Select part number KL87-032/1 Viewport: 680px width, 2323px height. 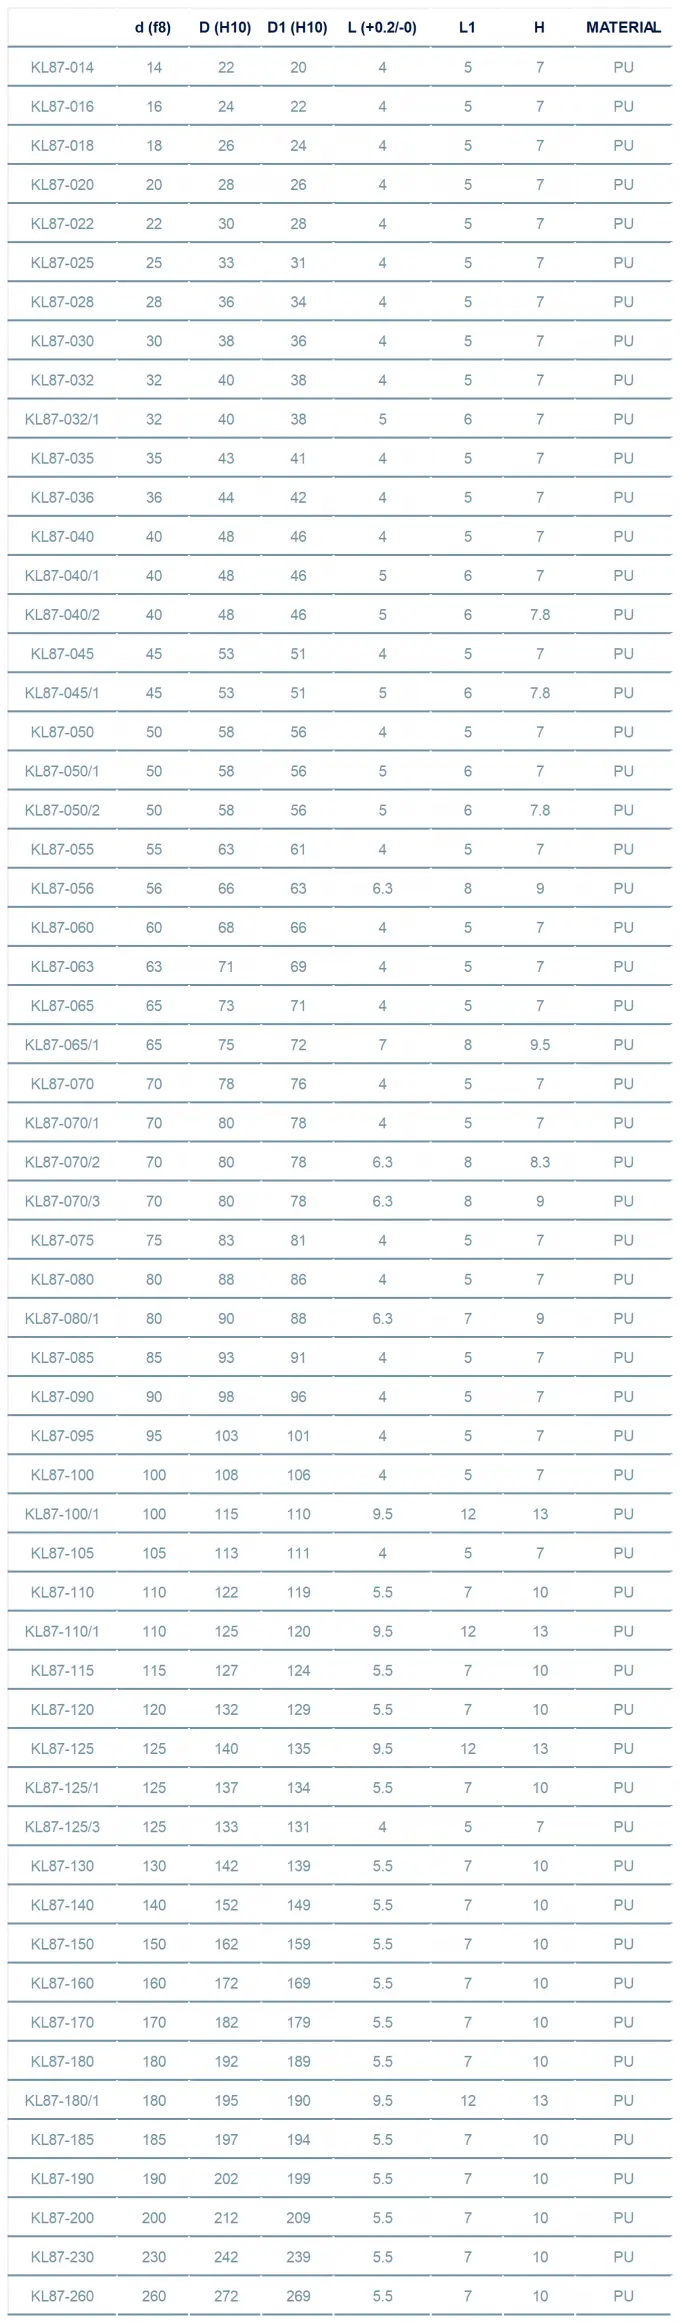(62, 419)
